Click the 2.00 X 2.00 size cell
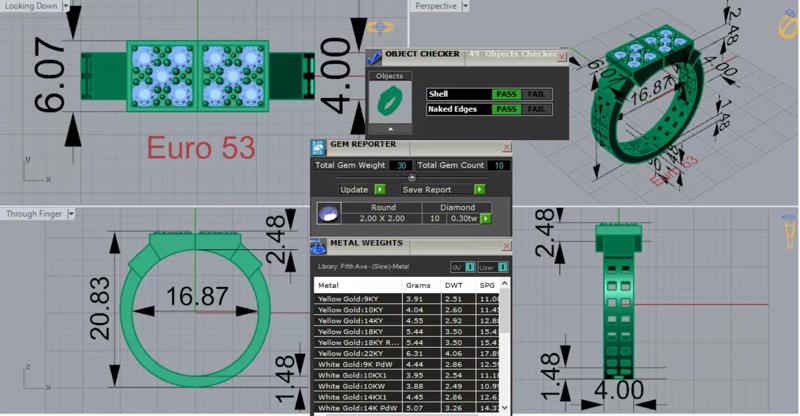Viewport: 800px width, 416px height. coord(382,218)
